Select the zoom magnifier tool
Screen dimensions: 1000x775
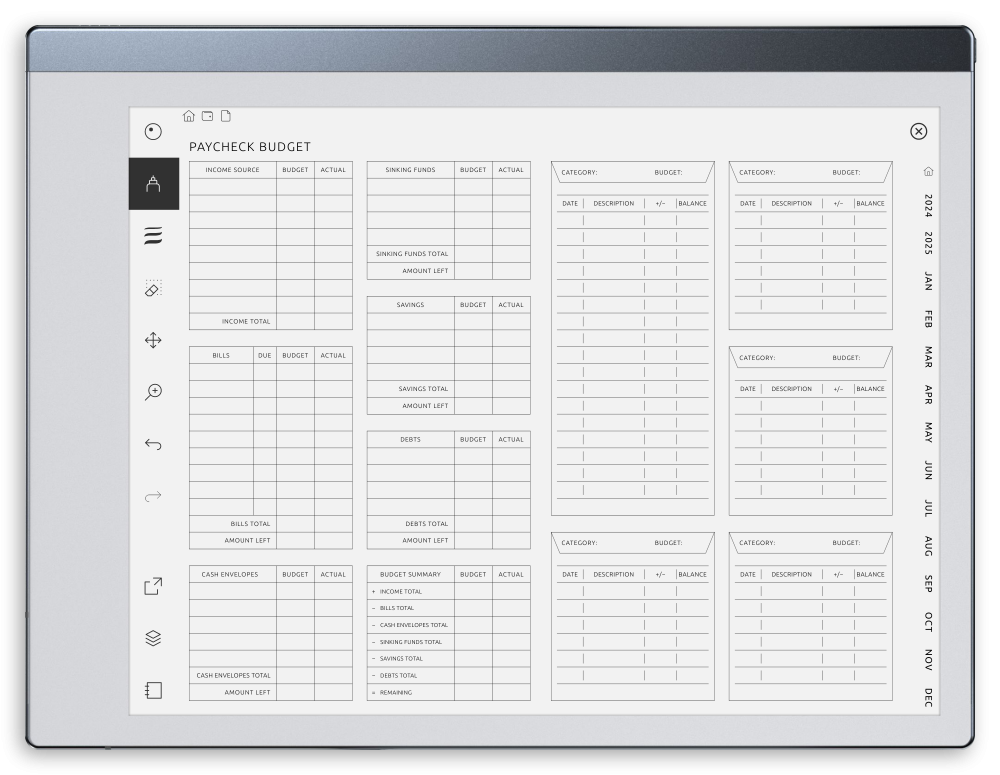[152, 392]
